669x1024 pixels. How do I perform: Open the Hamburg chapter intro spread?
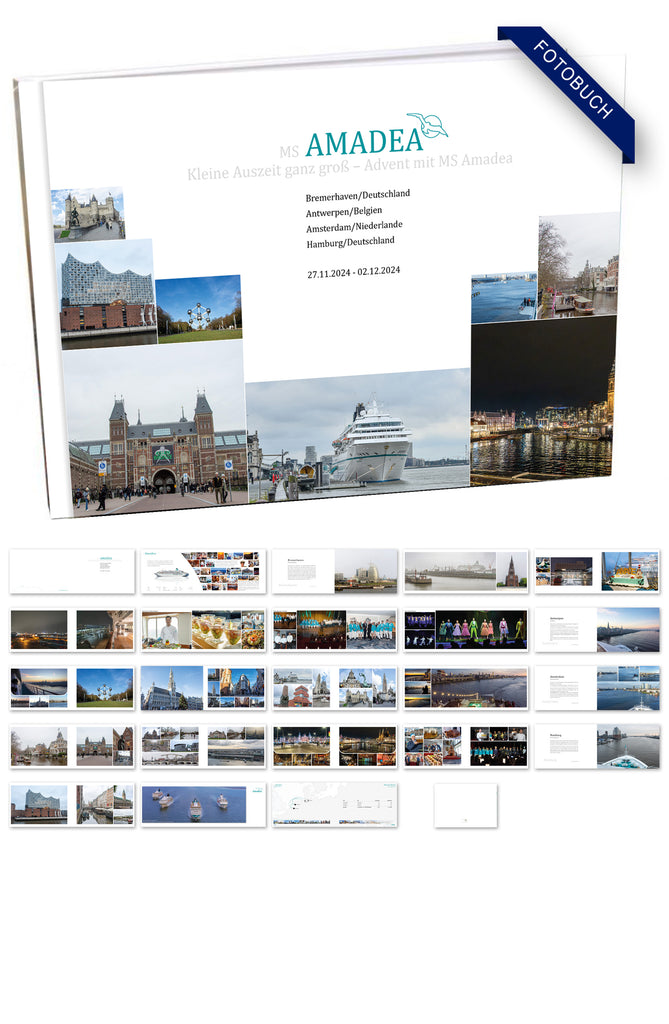point(597,746)
